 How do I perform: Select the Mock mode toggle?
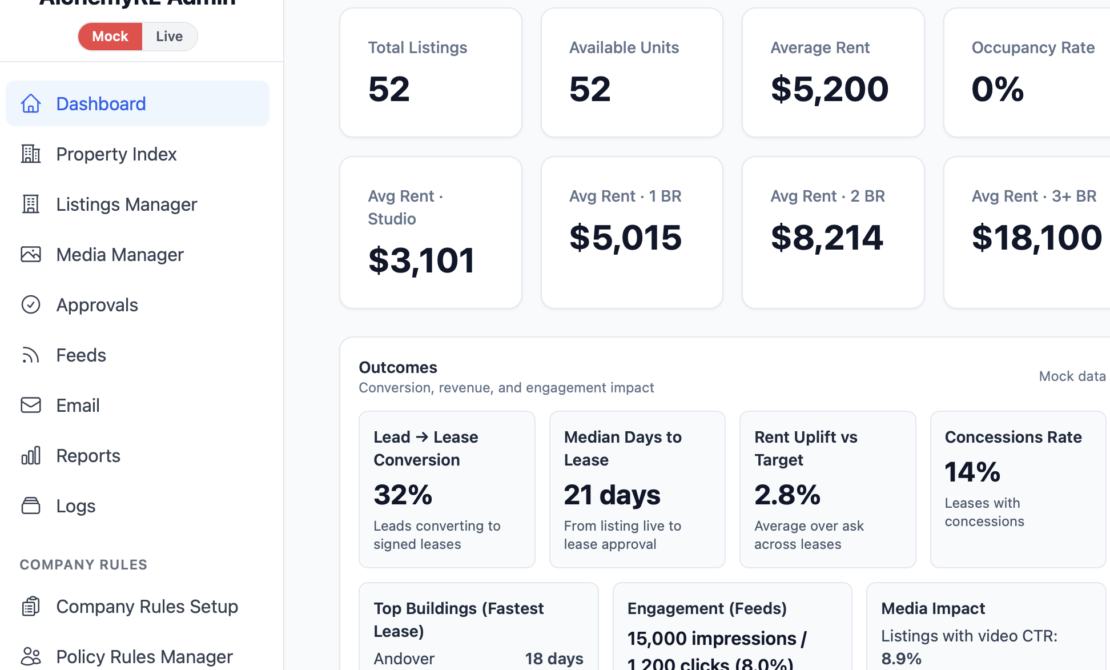pos(110,37)
